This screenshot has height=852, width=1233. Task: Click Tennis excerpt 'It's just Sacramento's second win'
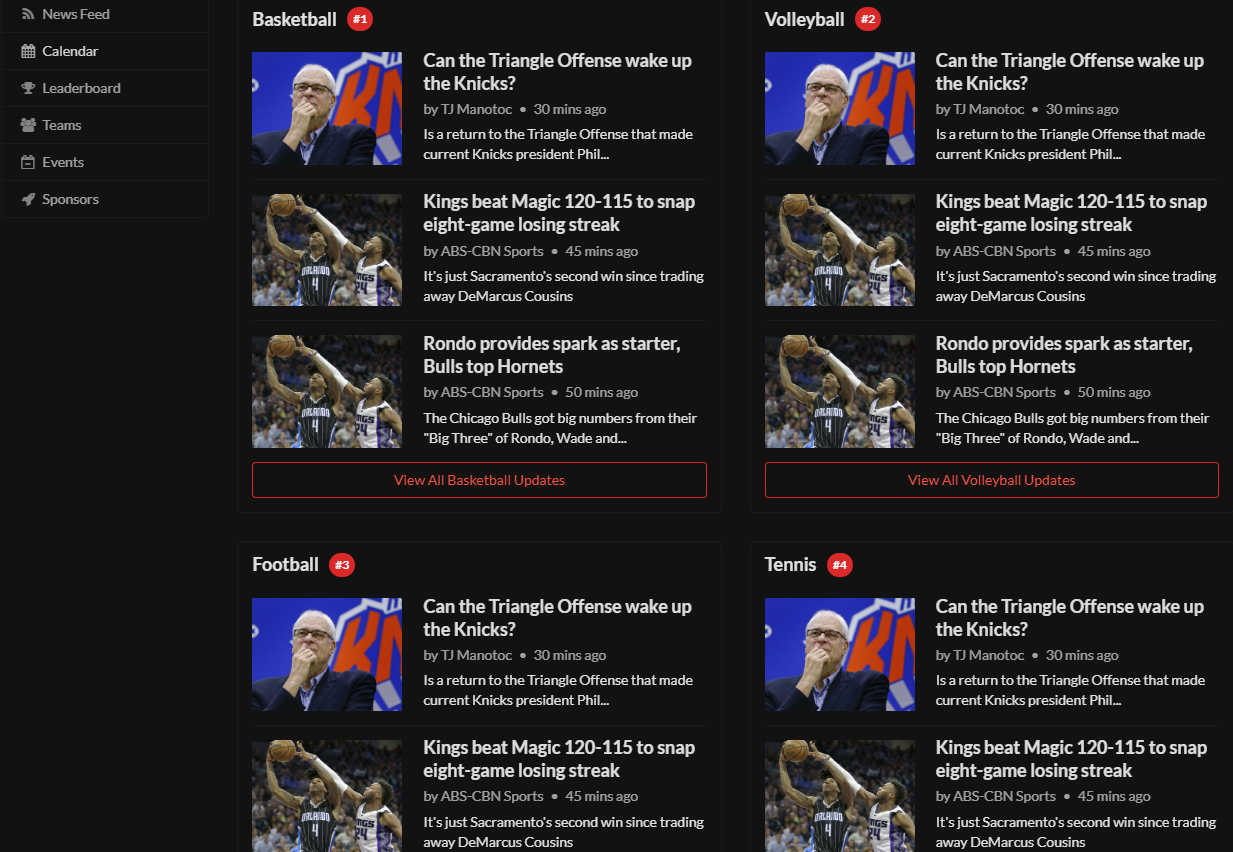tap(1076, 832)
